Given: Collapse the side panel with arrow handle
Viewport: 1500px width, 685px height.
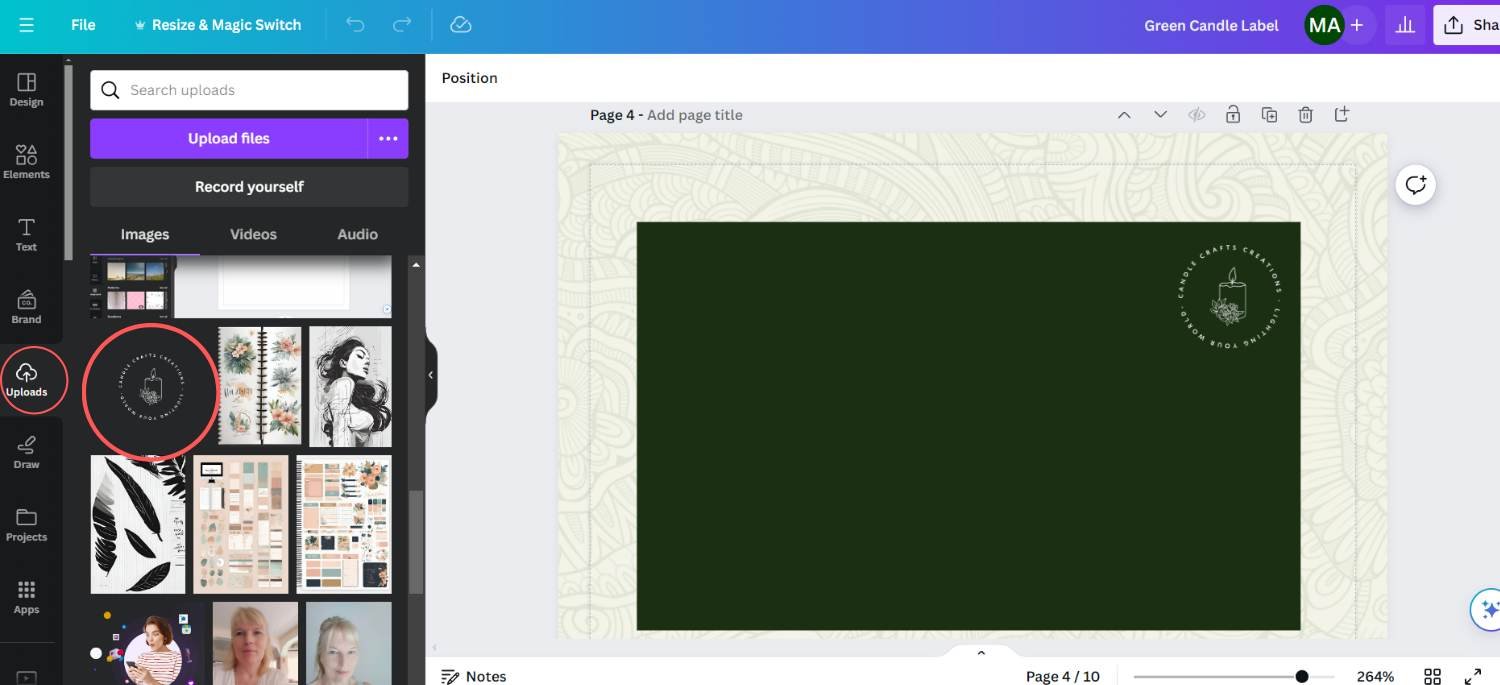Looking at the screenshot, I should tap(431, 375).
